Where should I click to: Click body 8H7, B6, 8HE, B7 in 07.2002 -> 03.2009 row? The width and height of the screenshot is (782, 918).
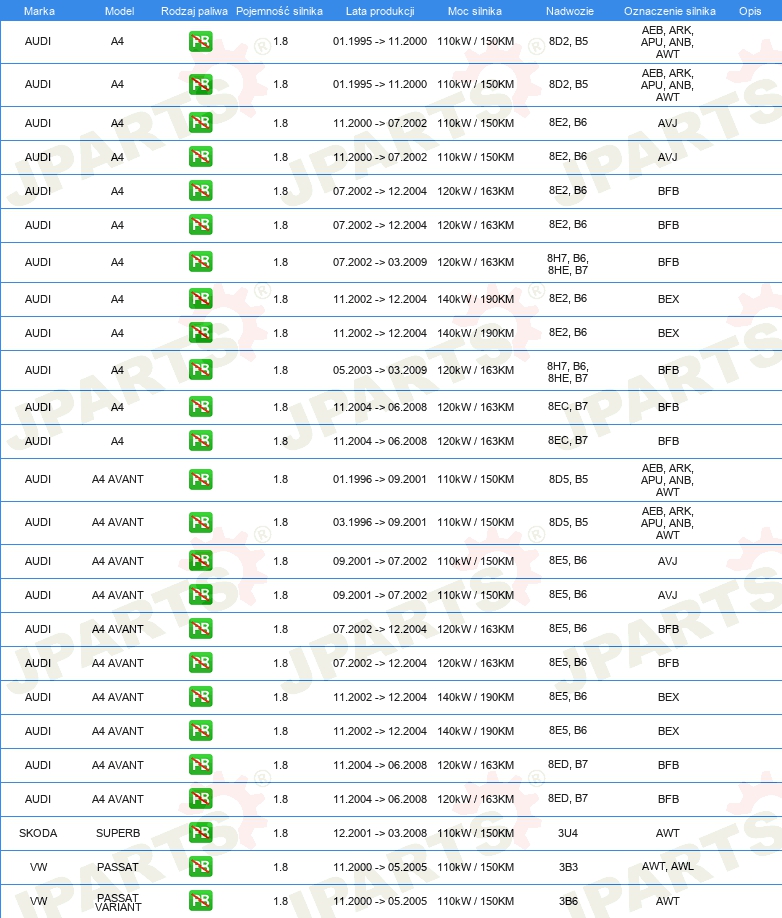point(568,264)
